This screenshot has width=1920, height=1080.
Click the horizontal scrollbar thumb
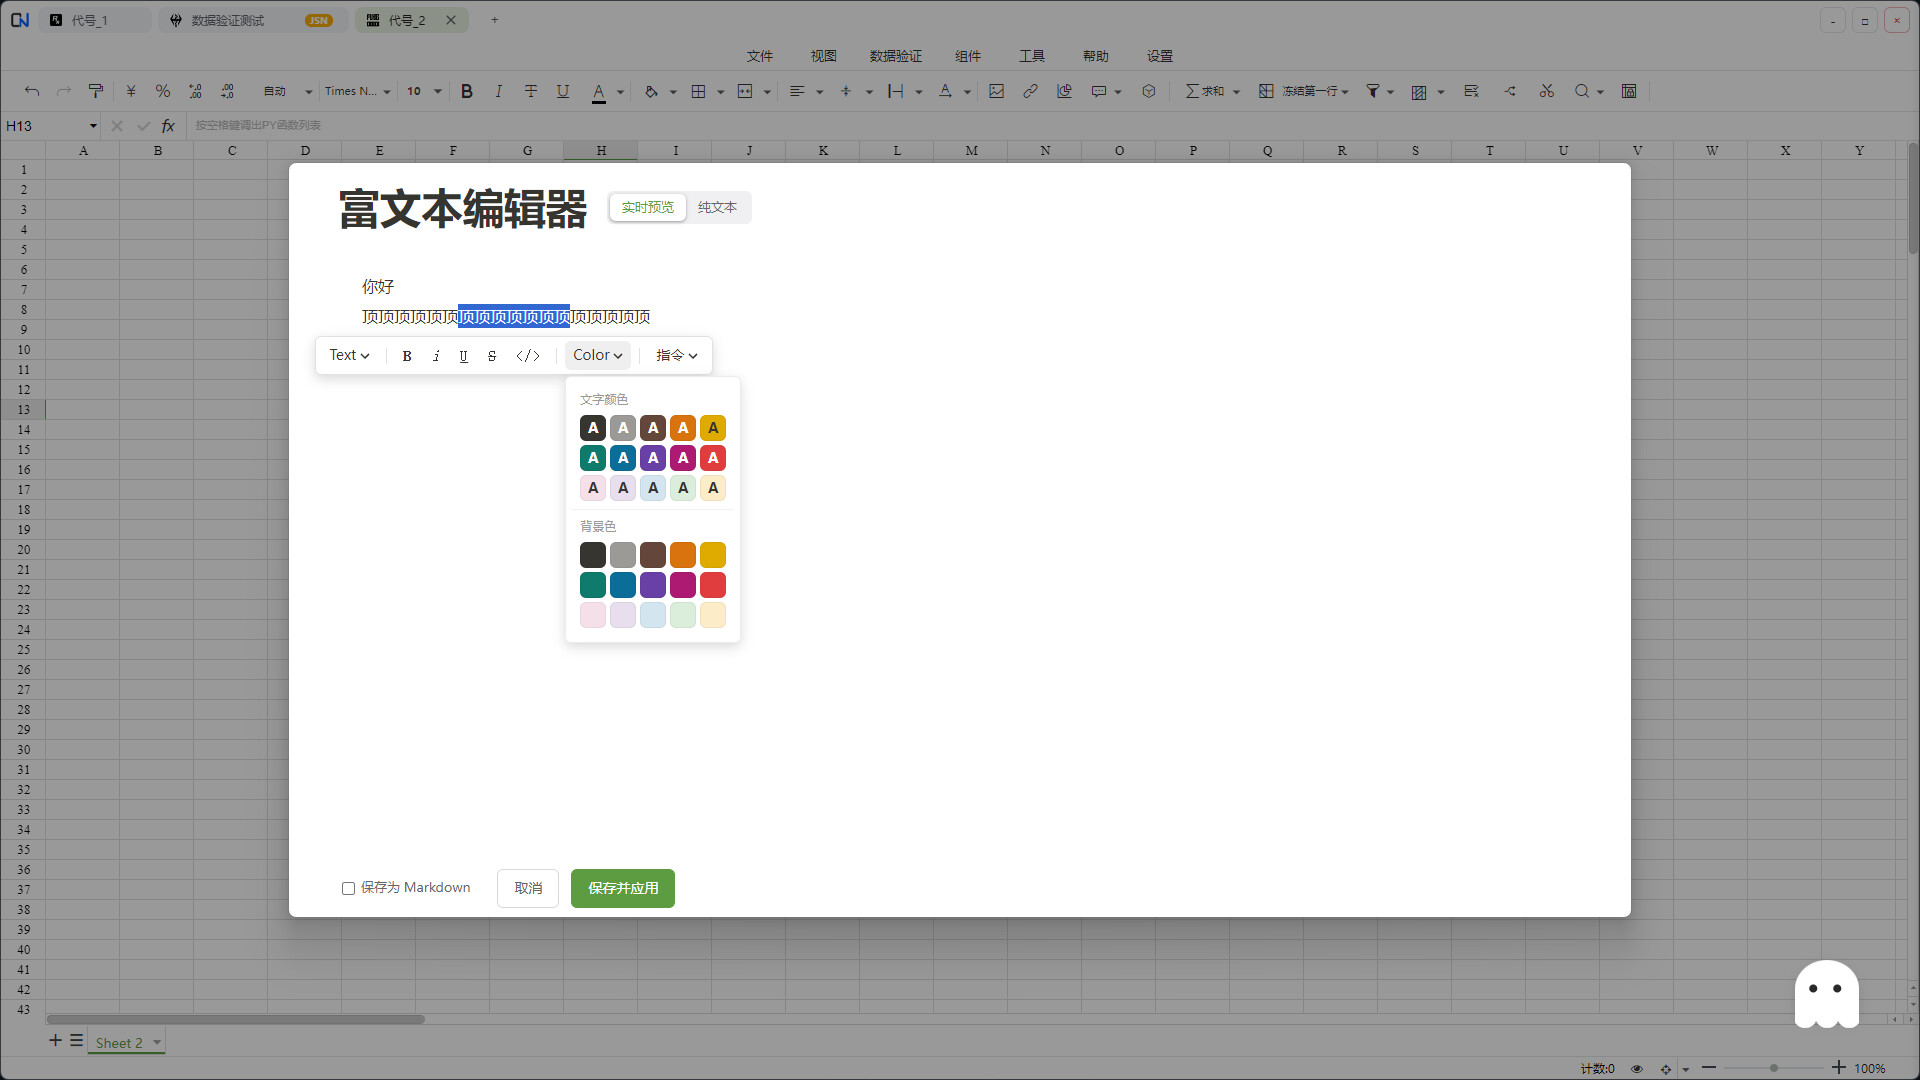coord(236,1019)
